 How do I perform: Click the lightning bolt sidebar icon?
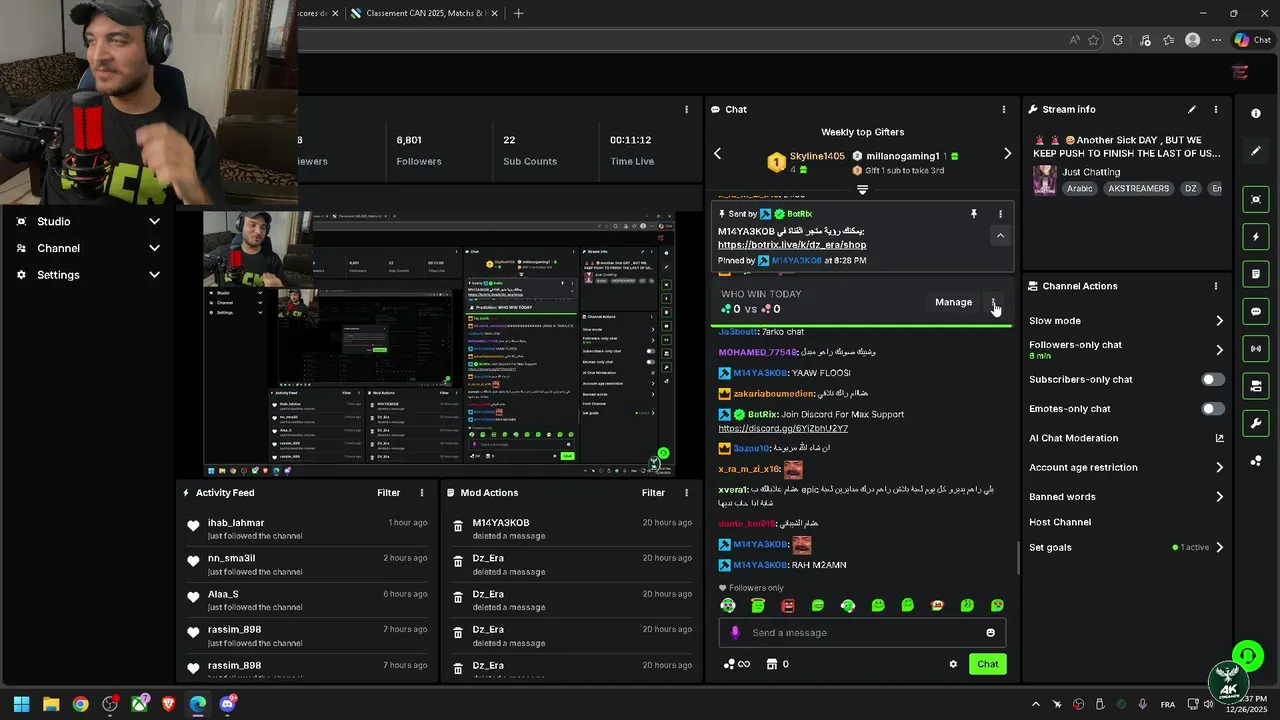[1256, 237]
